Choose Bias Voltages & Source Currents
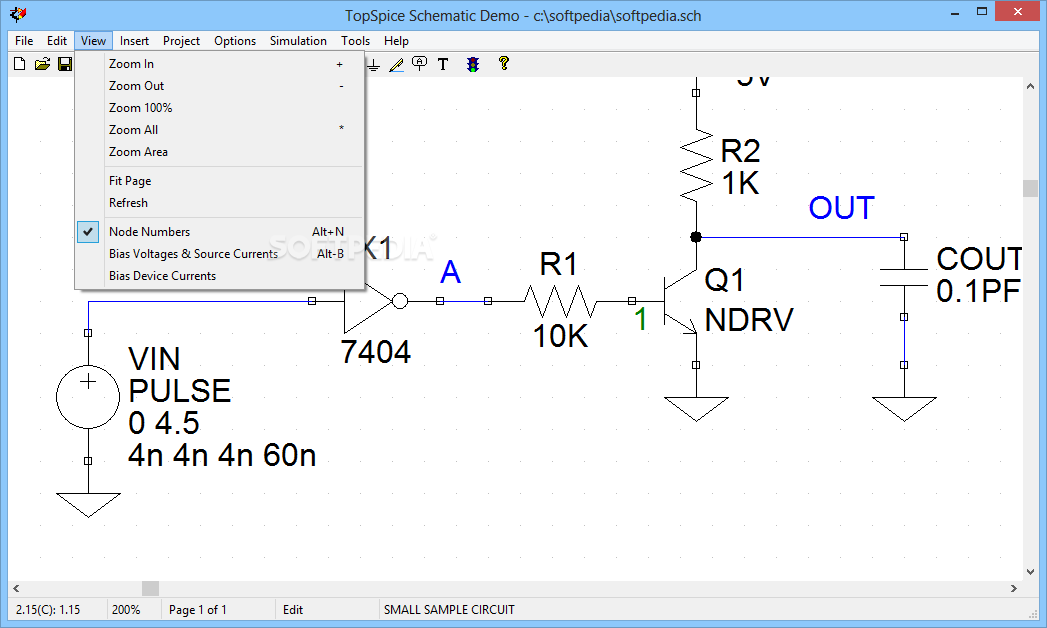Image resolution: width=1047 pixels, height=628 pixels. click(x=220, y=254)
